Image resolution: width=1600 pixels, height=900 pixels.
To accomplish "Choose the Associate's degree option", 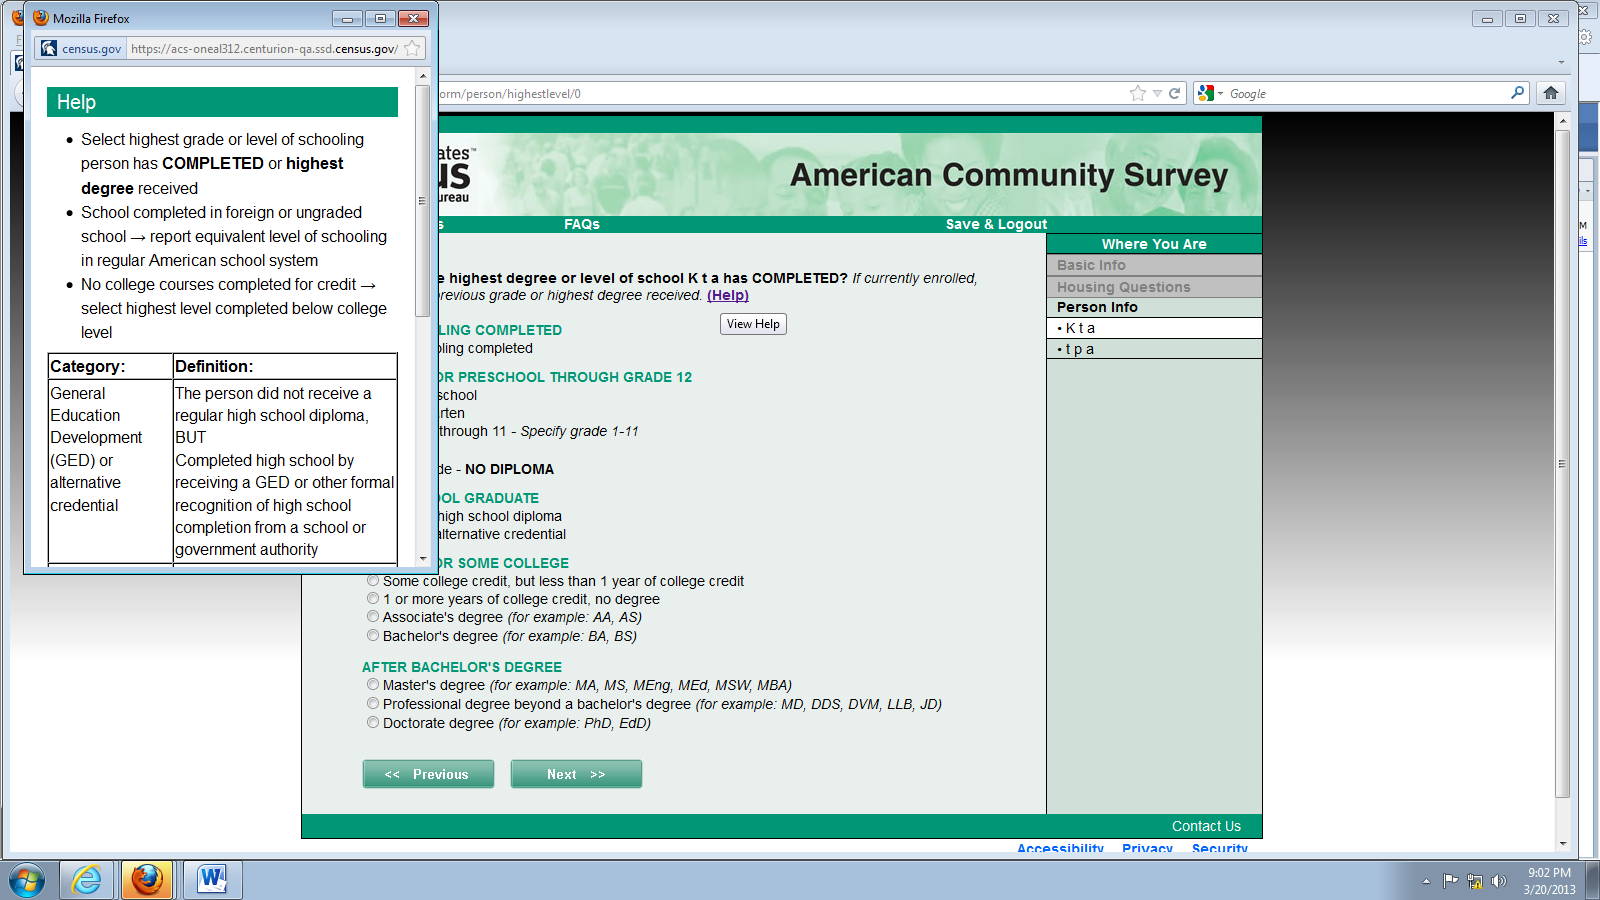I will (373, 617).
